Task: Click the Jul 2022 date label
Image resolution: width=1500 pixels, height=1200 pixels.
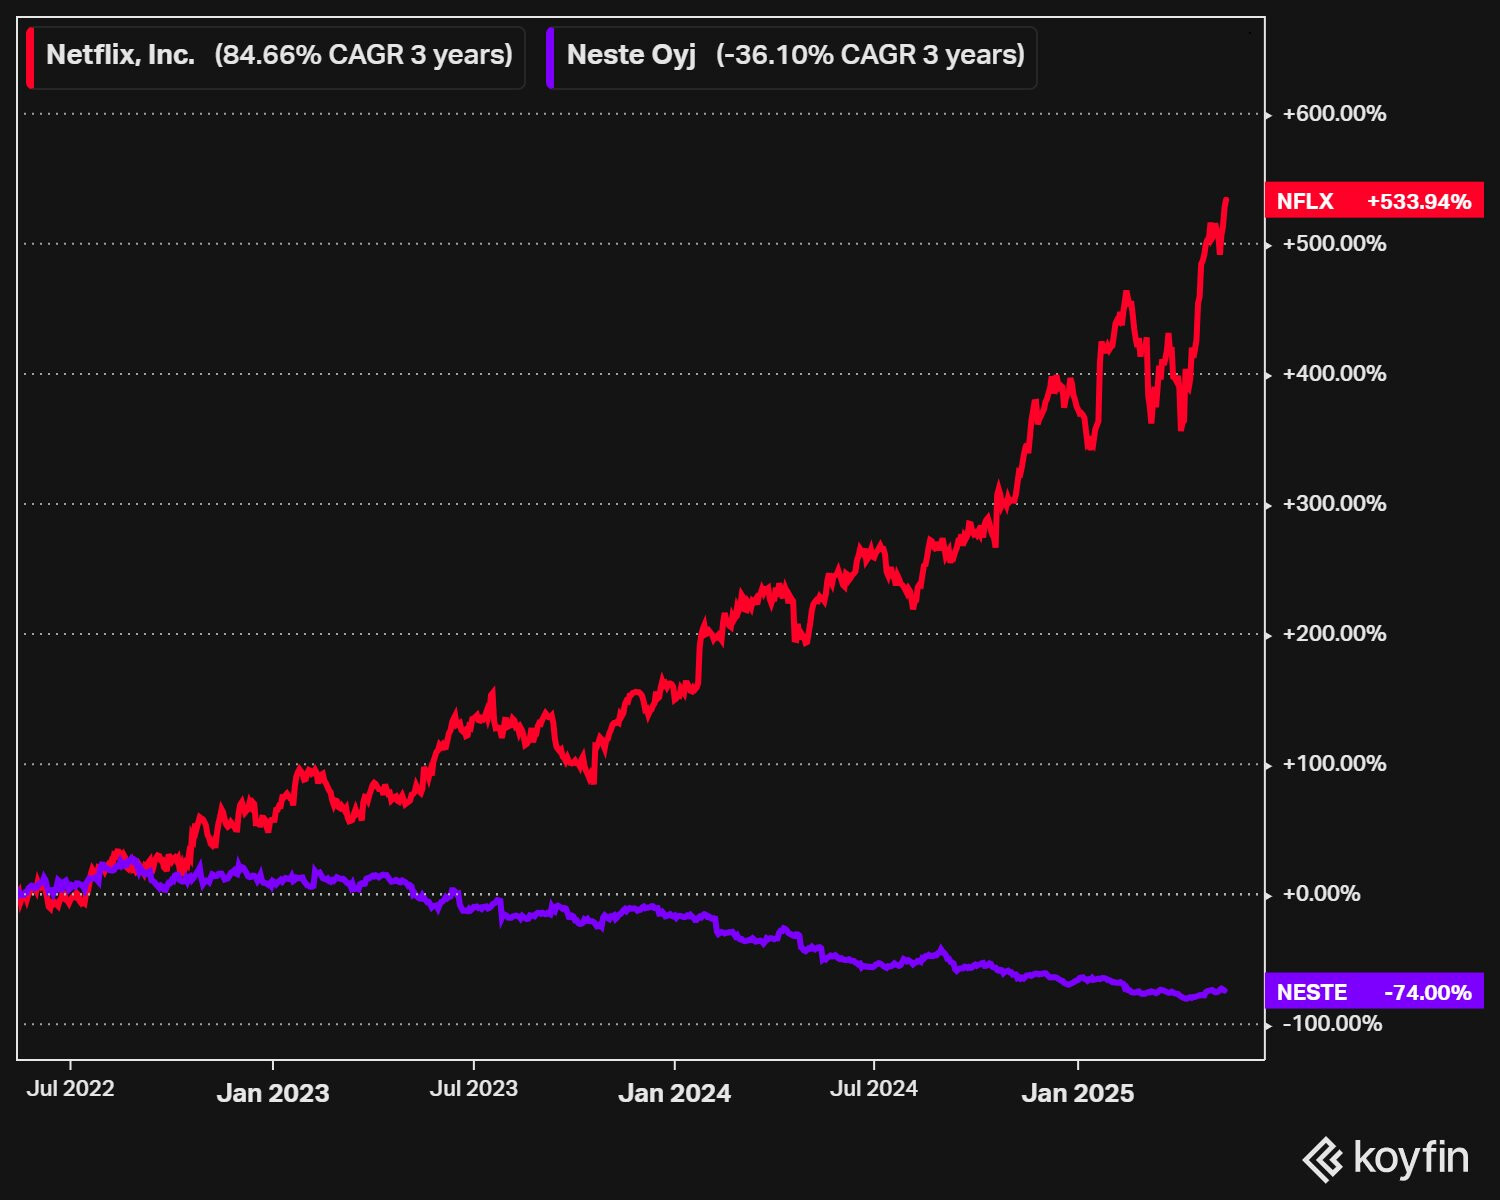Action: (x=70, y=1089)
